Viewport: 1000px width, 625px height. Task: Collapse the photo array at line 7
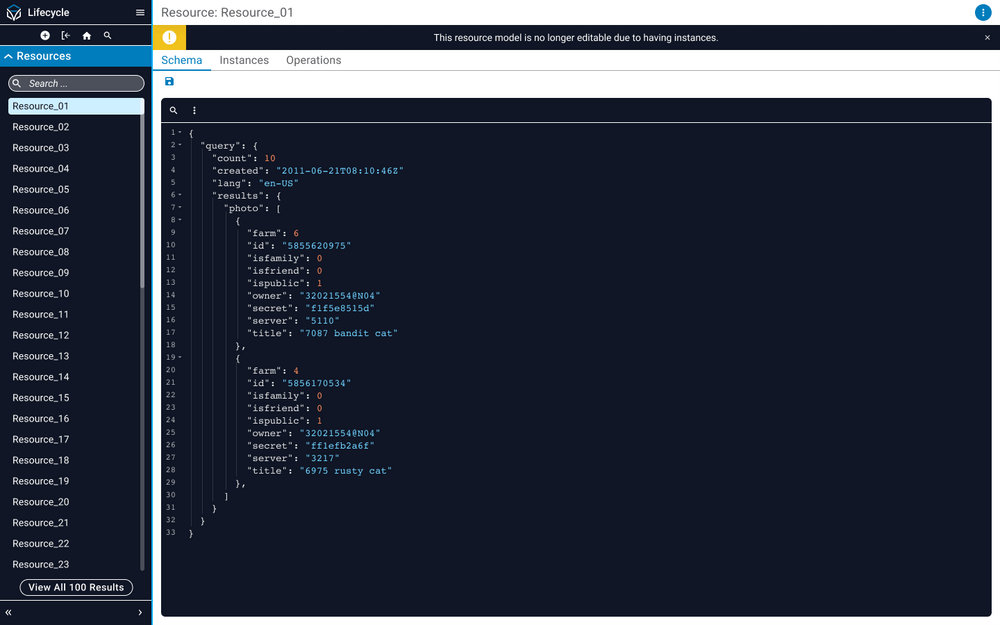pos(178,207)
